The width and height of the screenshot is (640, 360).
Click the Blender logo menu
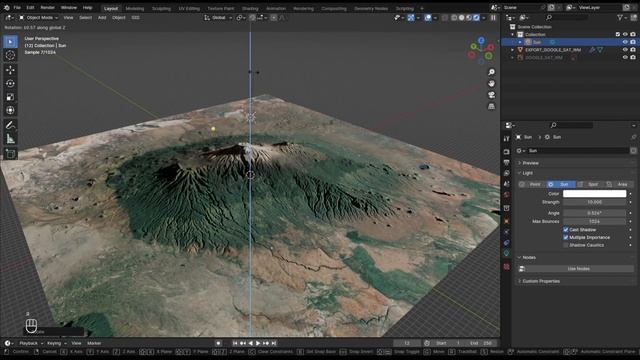click(7, 7)
